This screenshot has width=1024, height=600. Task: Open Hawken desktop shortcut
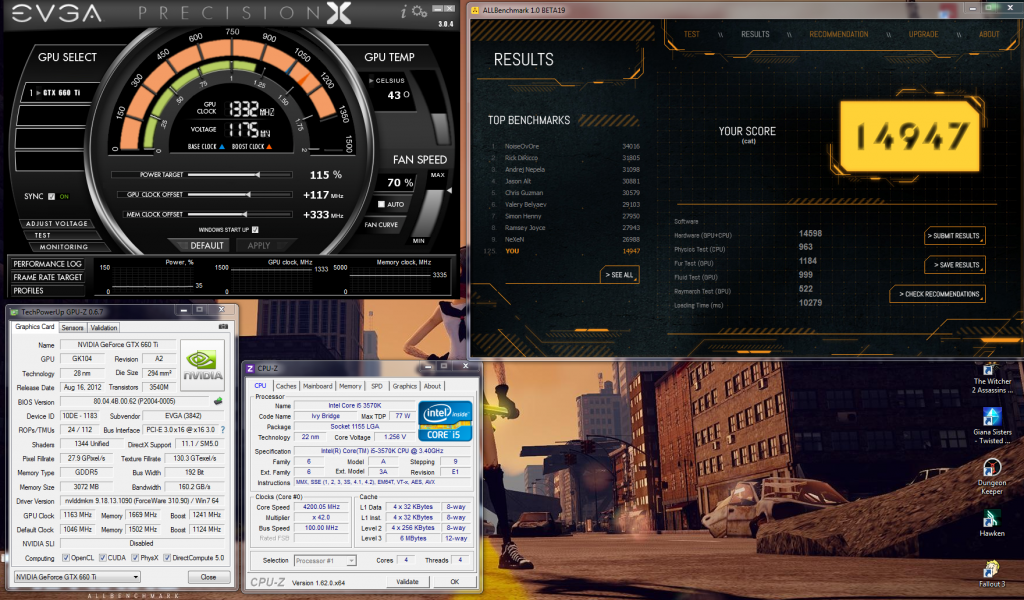pyautogui.click(x=991, y=524)
